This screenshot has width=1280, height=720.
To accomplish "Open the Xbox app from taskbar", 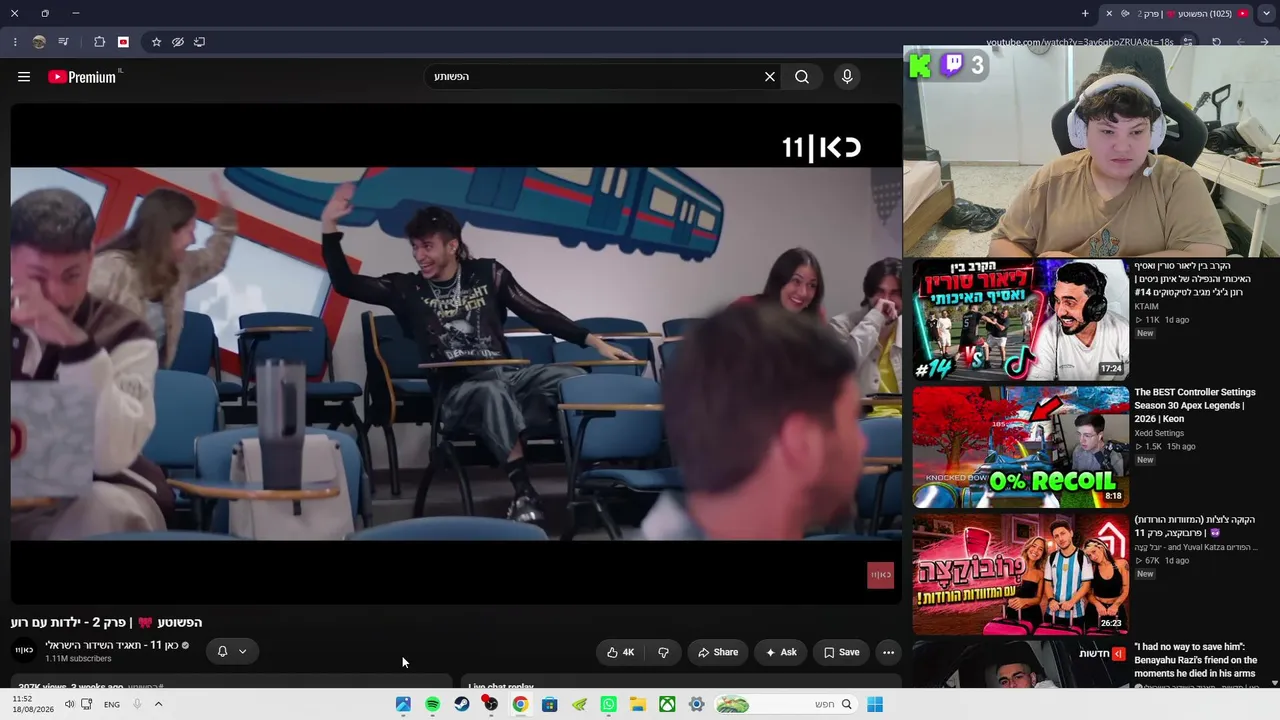I will pyautogui.click(x=667, y=704).
